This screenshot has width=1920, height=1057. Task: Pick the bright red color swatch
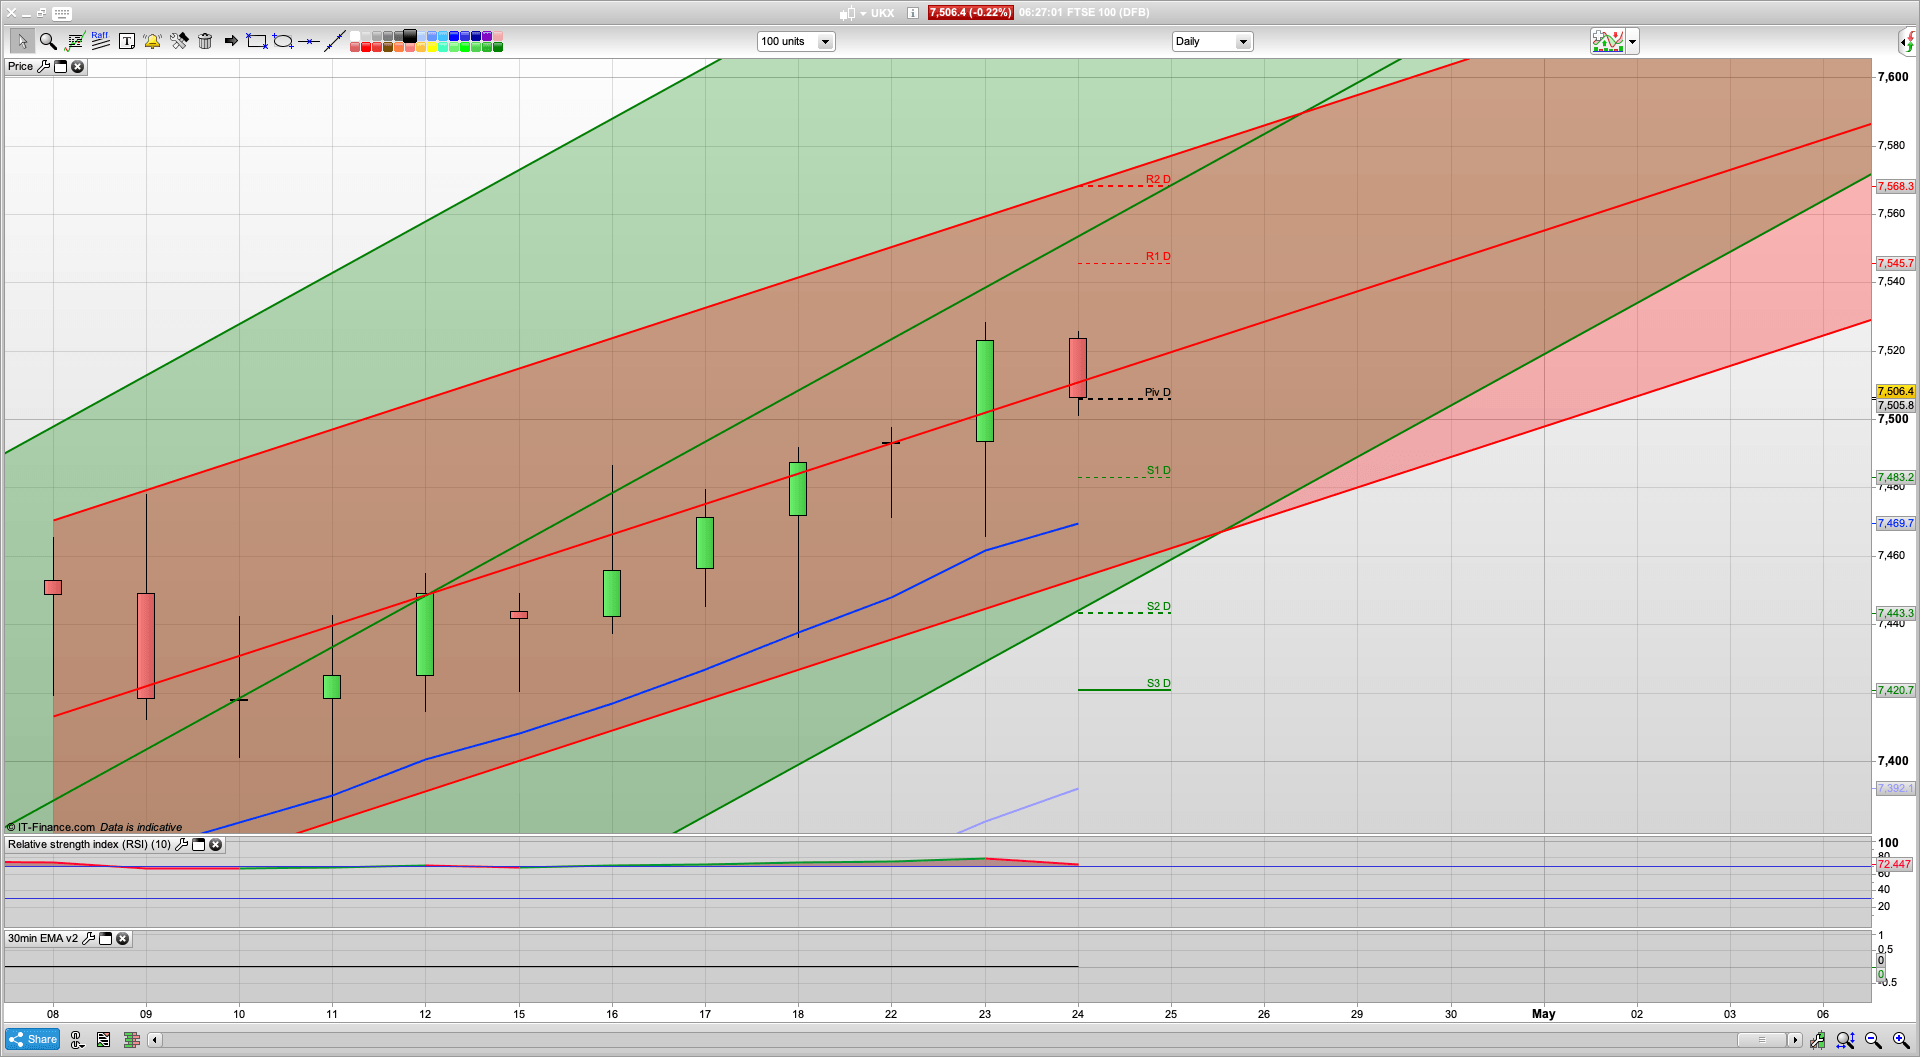pos(366,47)
